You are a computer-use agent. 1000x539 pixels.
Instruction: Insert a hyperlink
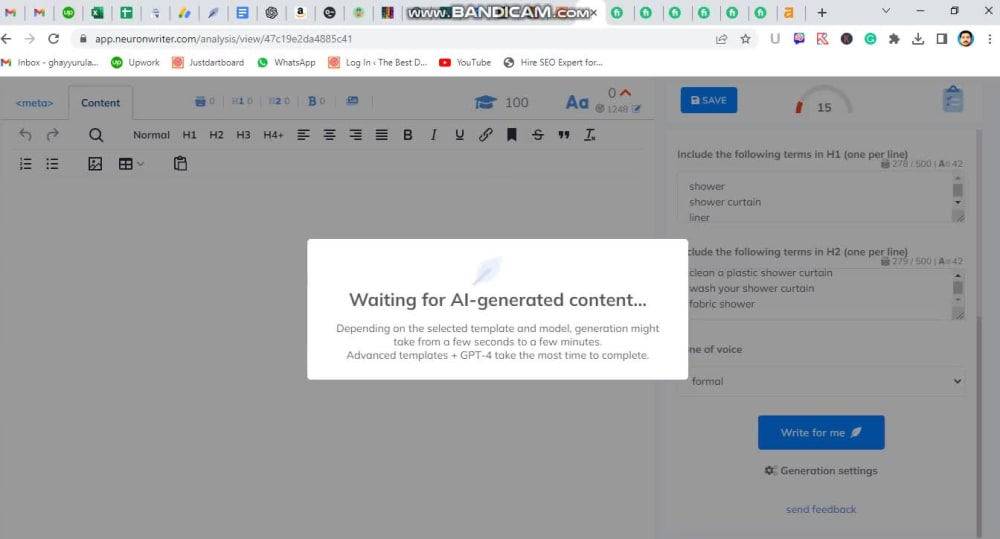coord(485,135)
